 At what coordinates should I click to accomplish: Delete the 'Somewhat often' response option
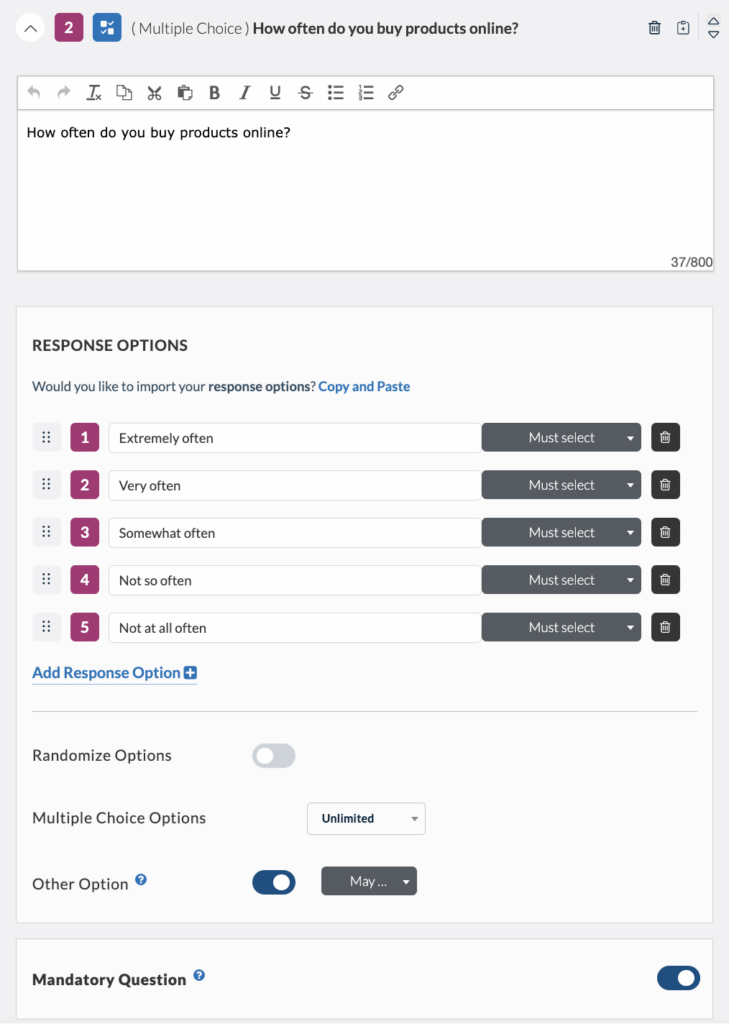[666, 533]
